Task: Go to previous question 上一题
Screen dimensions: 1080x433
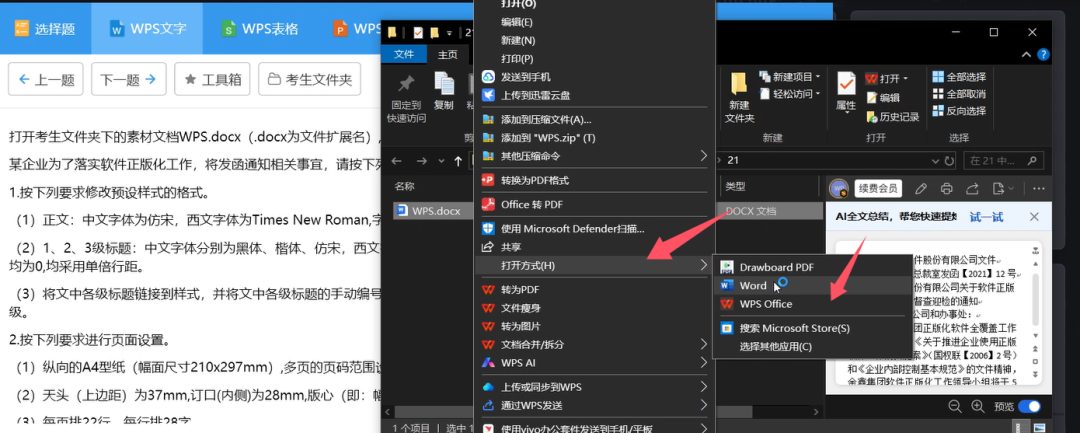Action: coord(45,80)
